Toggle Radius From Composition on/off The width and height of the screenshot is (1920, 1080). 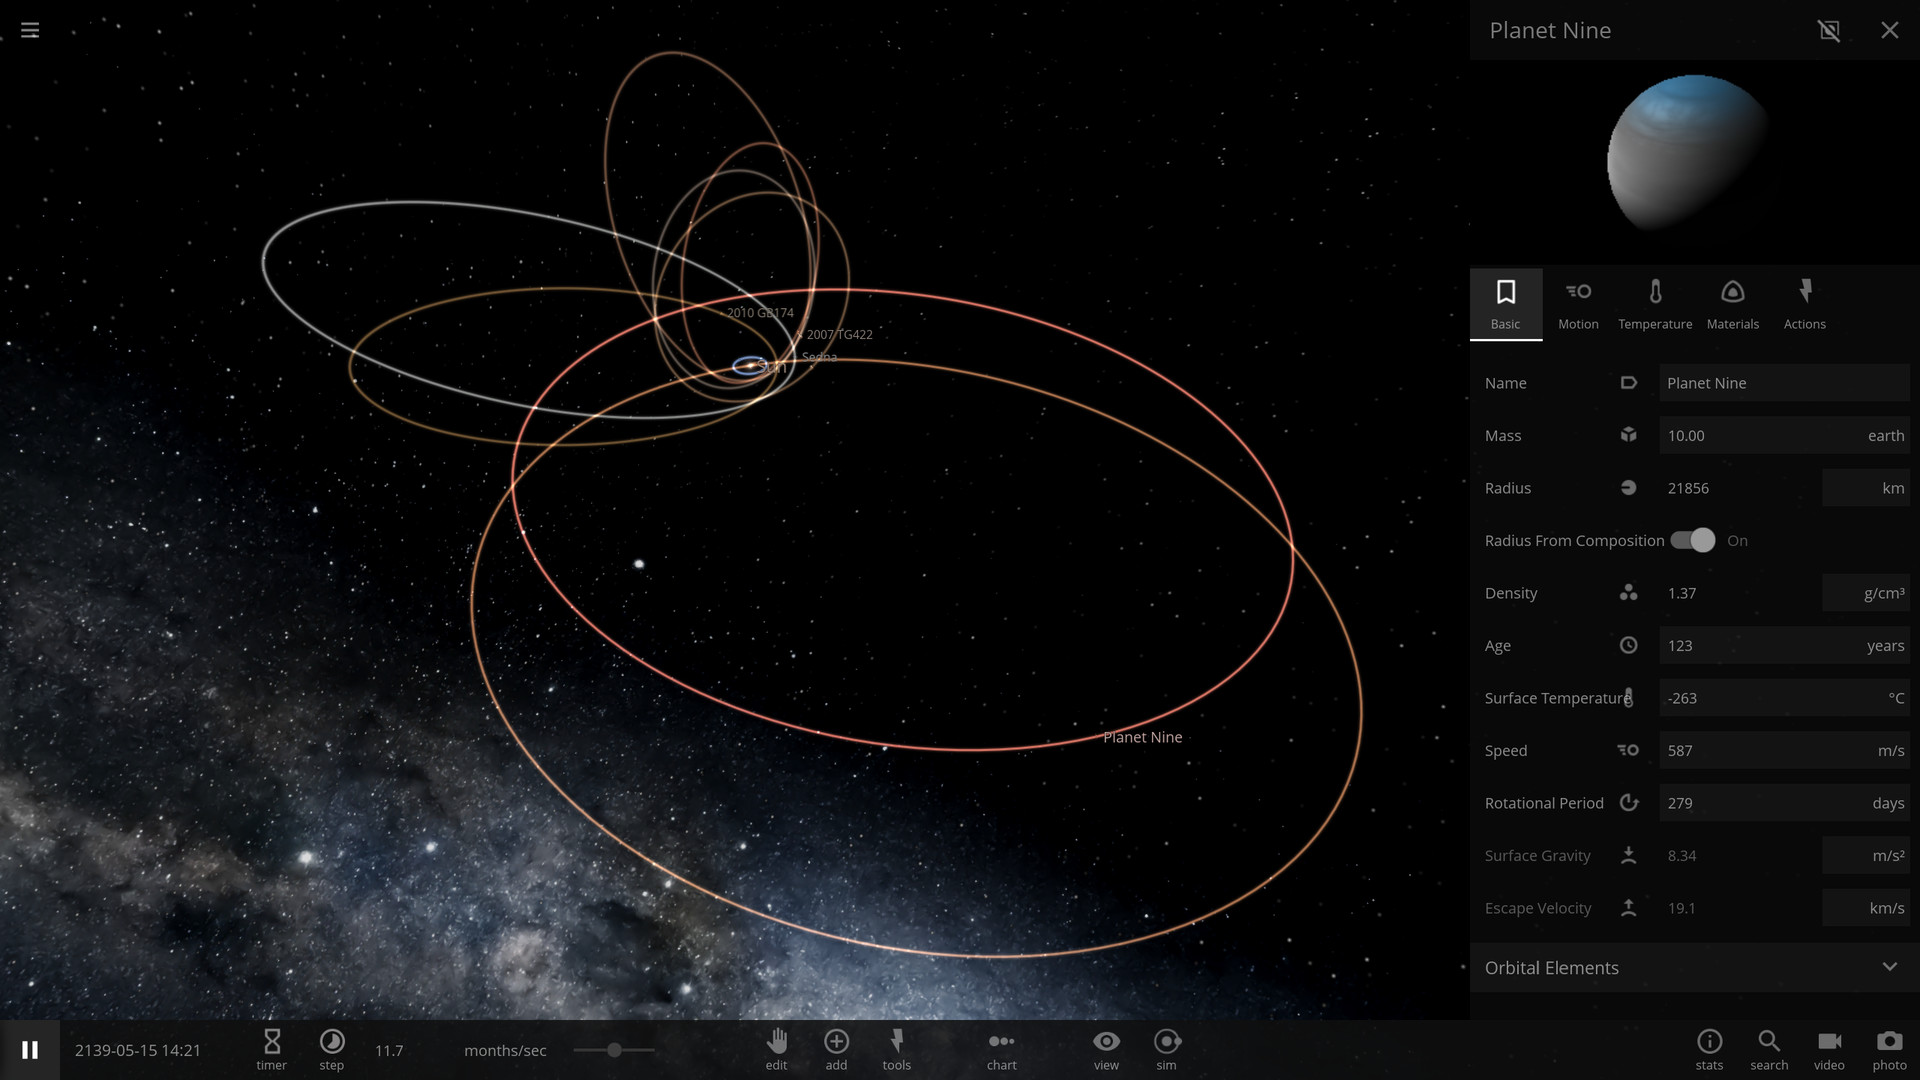click(1692, 539)
